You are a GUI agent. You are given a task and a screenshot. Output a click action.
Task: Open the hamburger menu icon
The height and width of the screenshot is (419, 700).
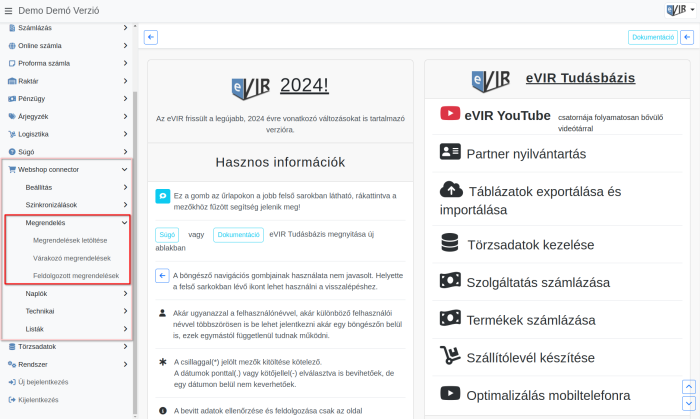[8, 11]
